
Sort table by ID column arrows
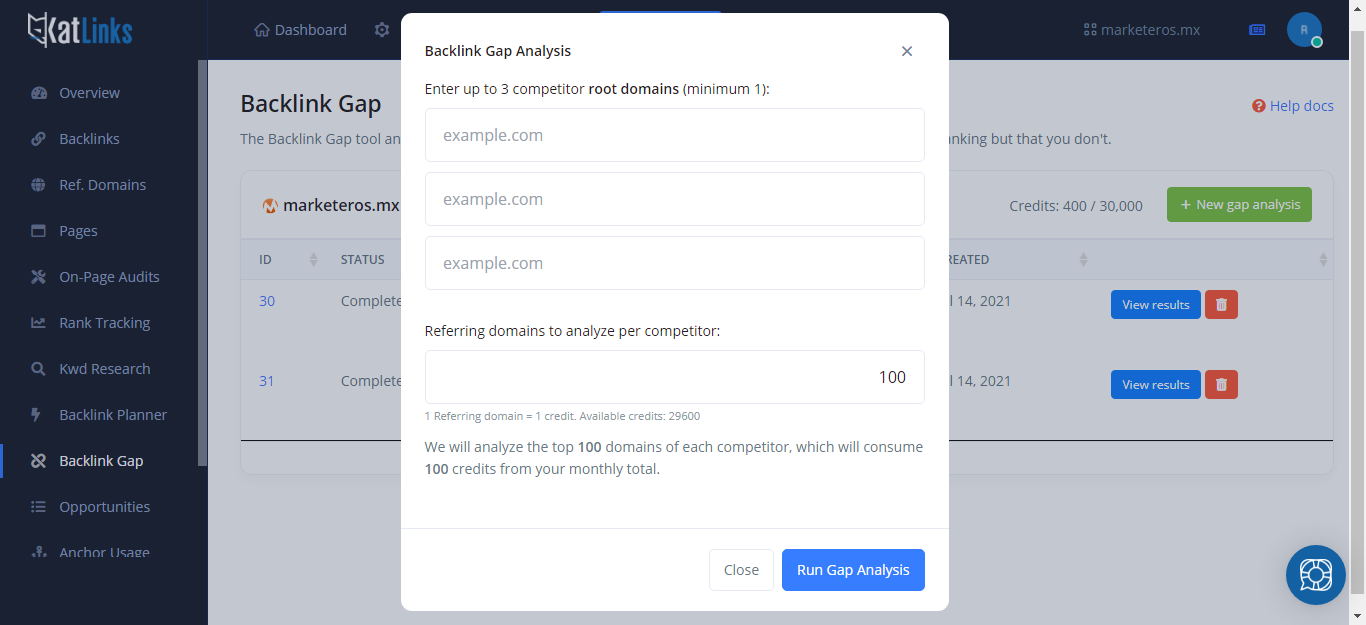(313, 260)
